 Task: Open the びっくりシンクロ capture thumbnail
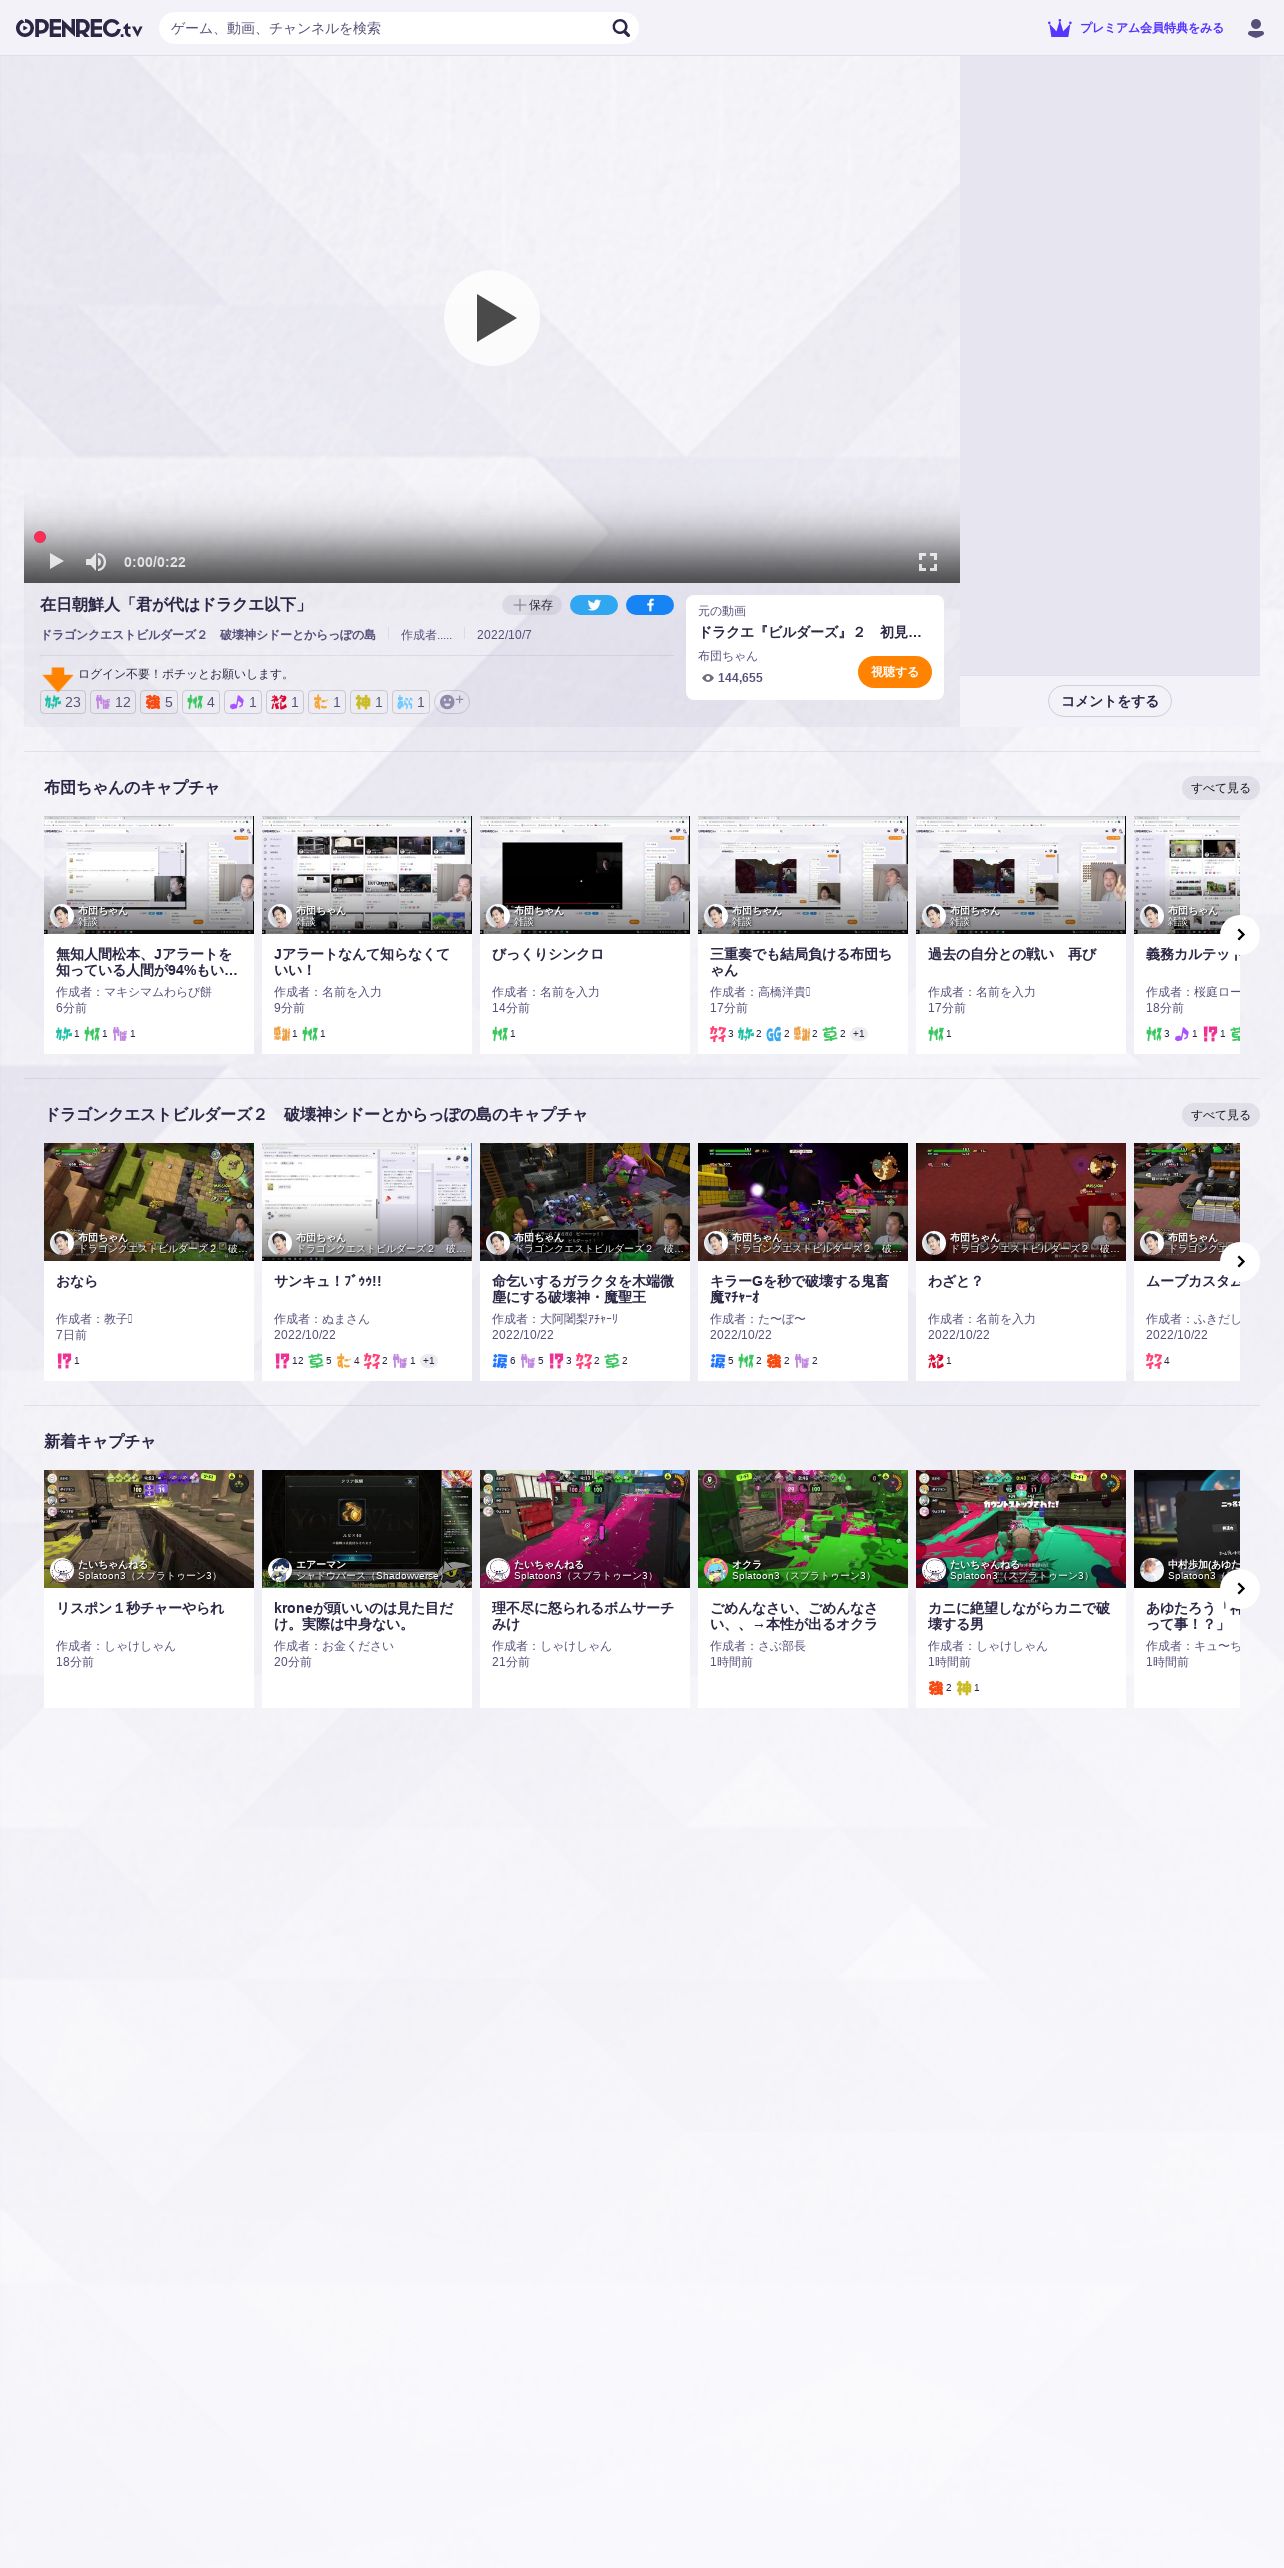(585, 875)
